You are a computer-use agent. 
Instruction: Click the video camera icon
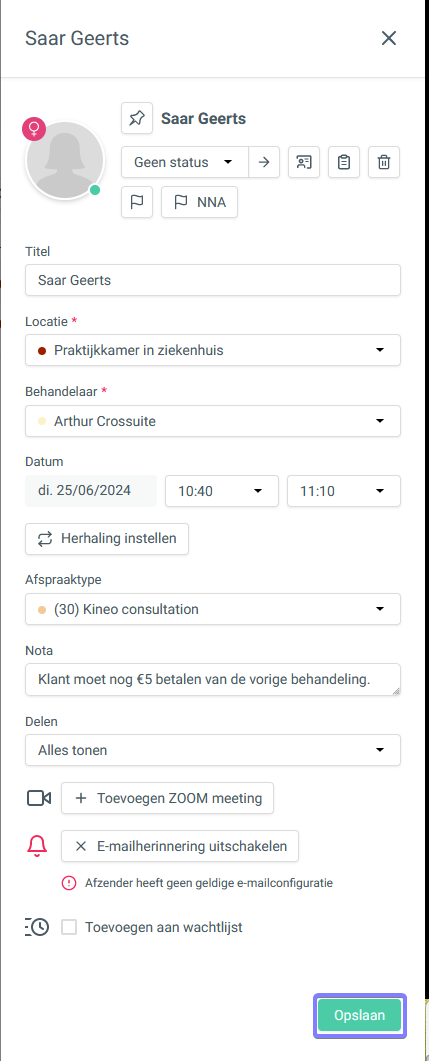click(x=39, y=798)
